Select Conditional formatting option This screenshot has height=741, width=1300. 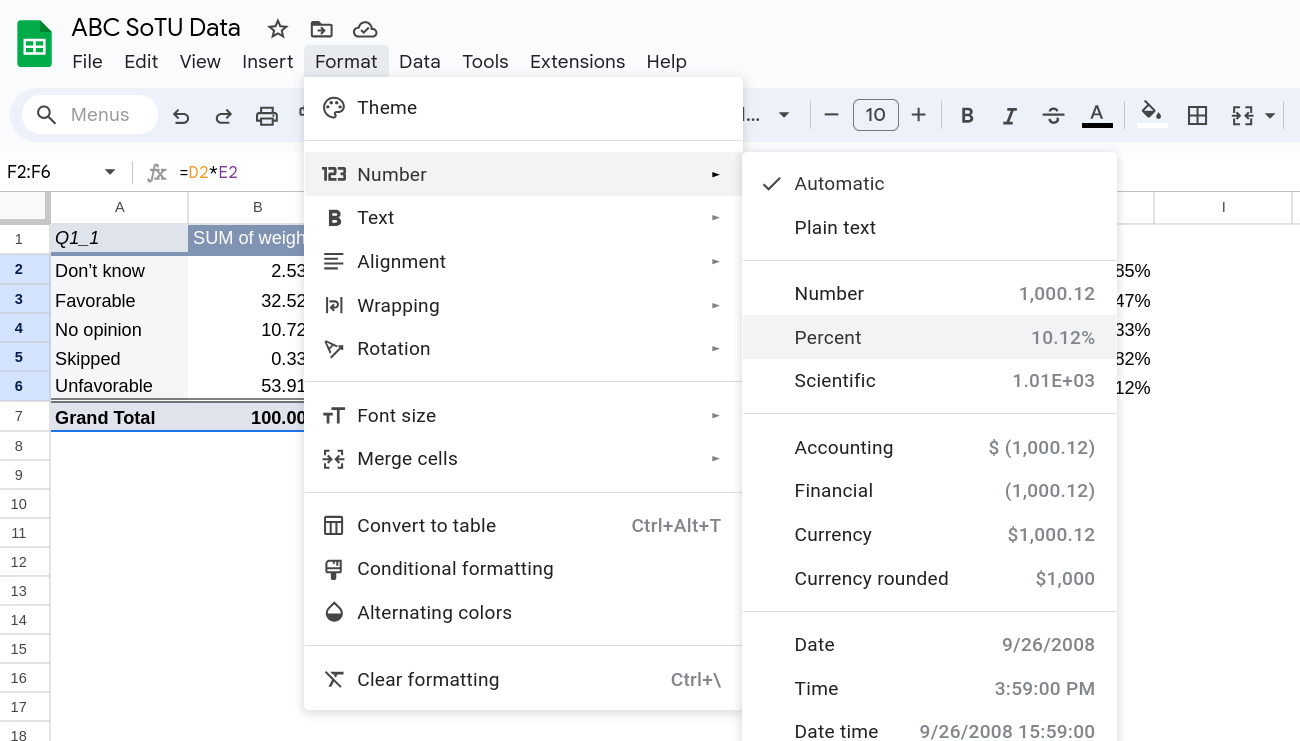coord(455,569)
